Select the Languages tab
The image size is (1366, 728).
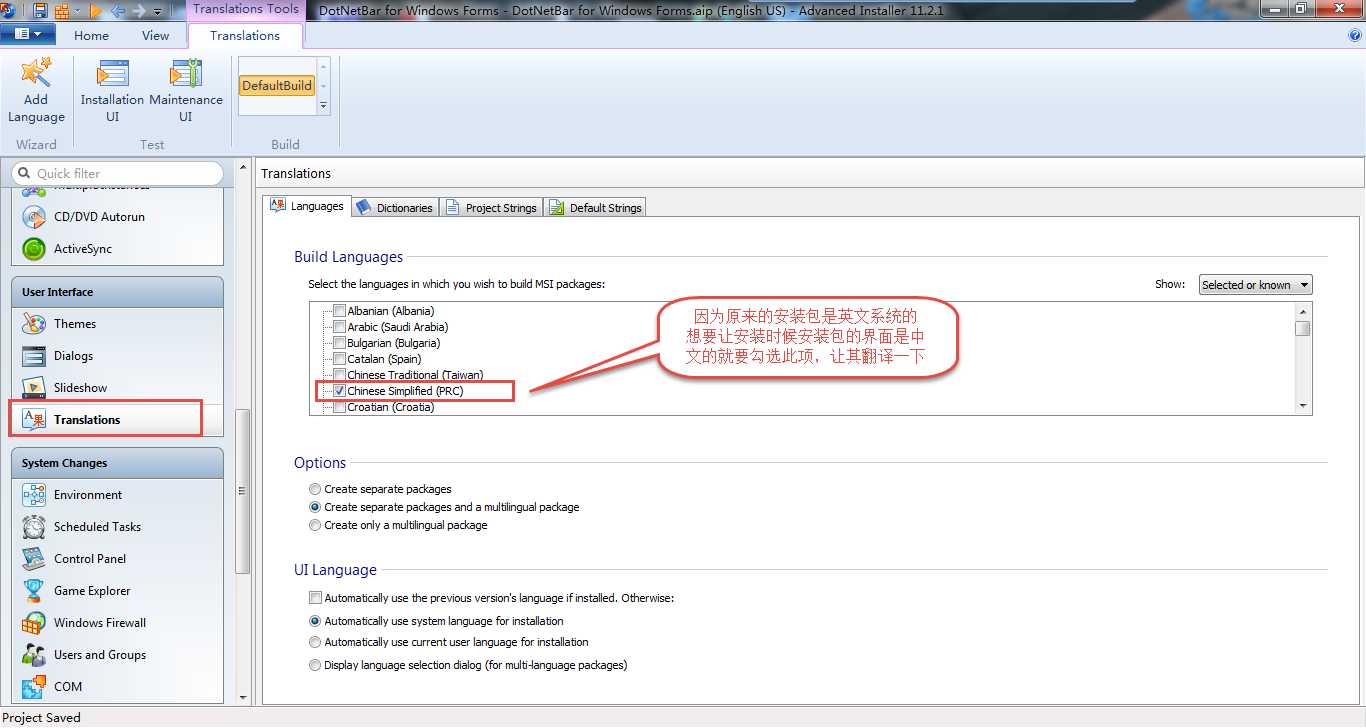point(307,206)
